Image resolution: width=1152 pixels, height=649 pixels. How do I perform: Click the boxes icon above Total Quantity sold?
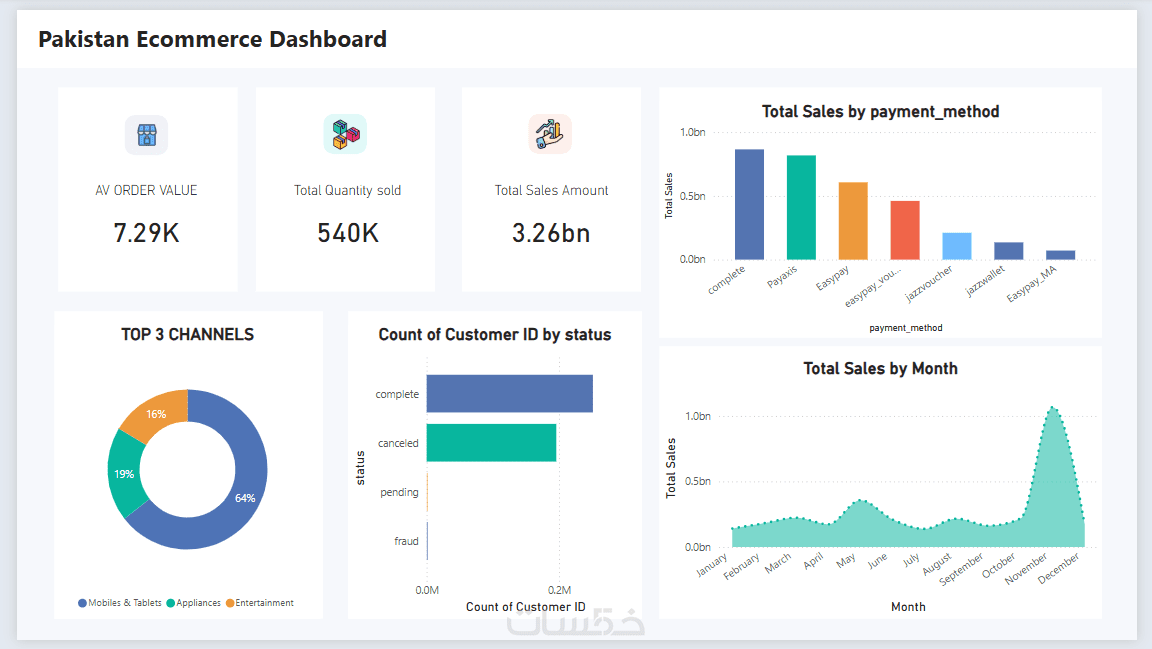(x=345, y=135)
